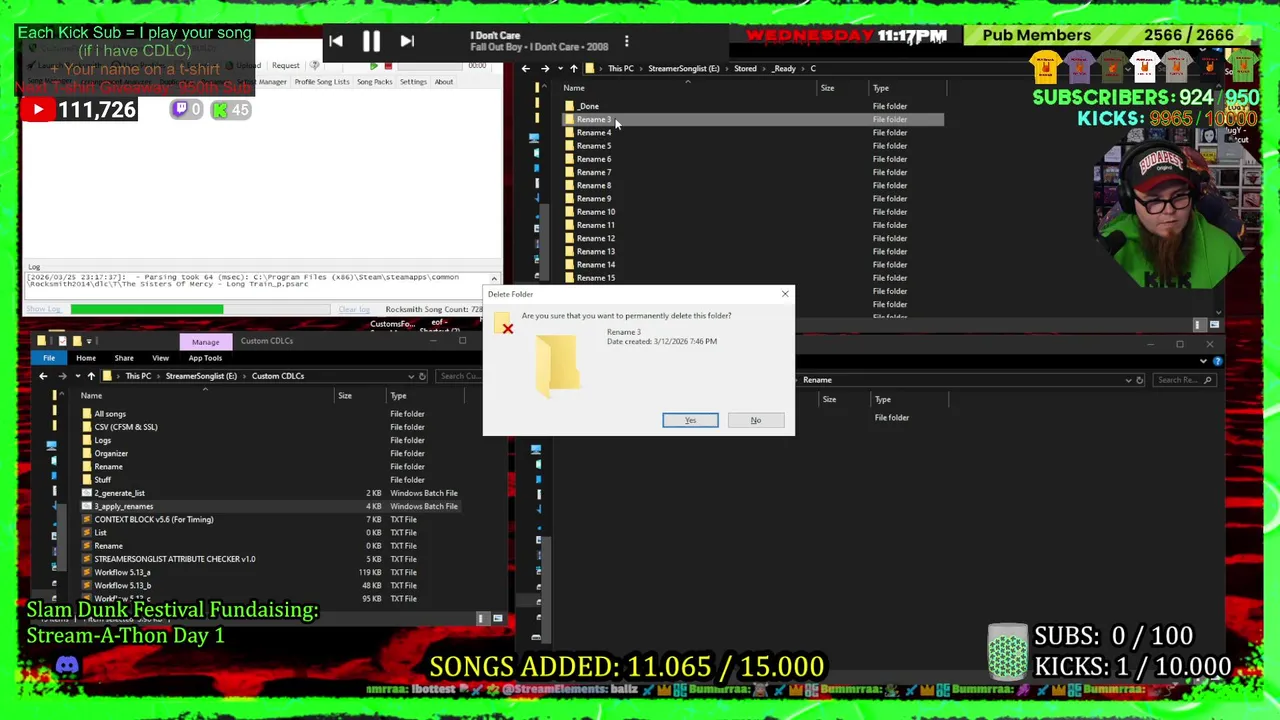Viewport: 1280px width, 720px height.
Task: Go up one level in Custom CDLCs explorer
Action: click(91, 376)
